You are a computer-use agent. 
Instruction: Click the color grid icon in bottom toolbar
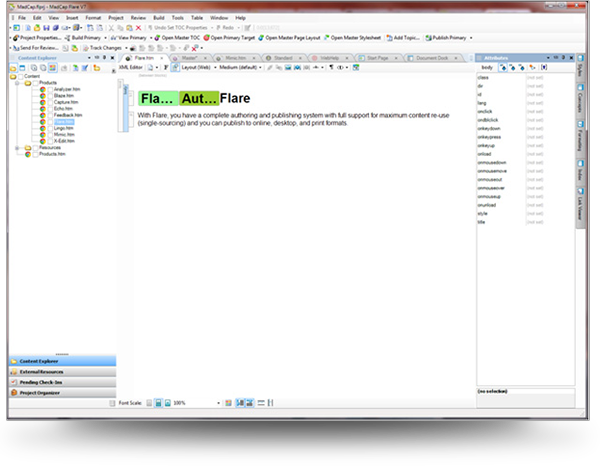pos(228,403)
